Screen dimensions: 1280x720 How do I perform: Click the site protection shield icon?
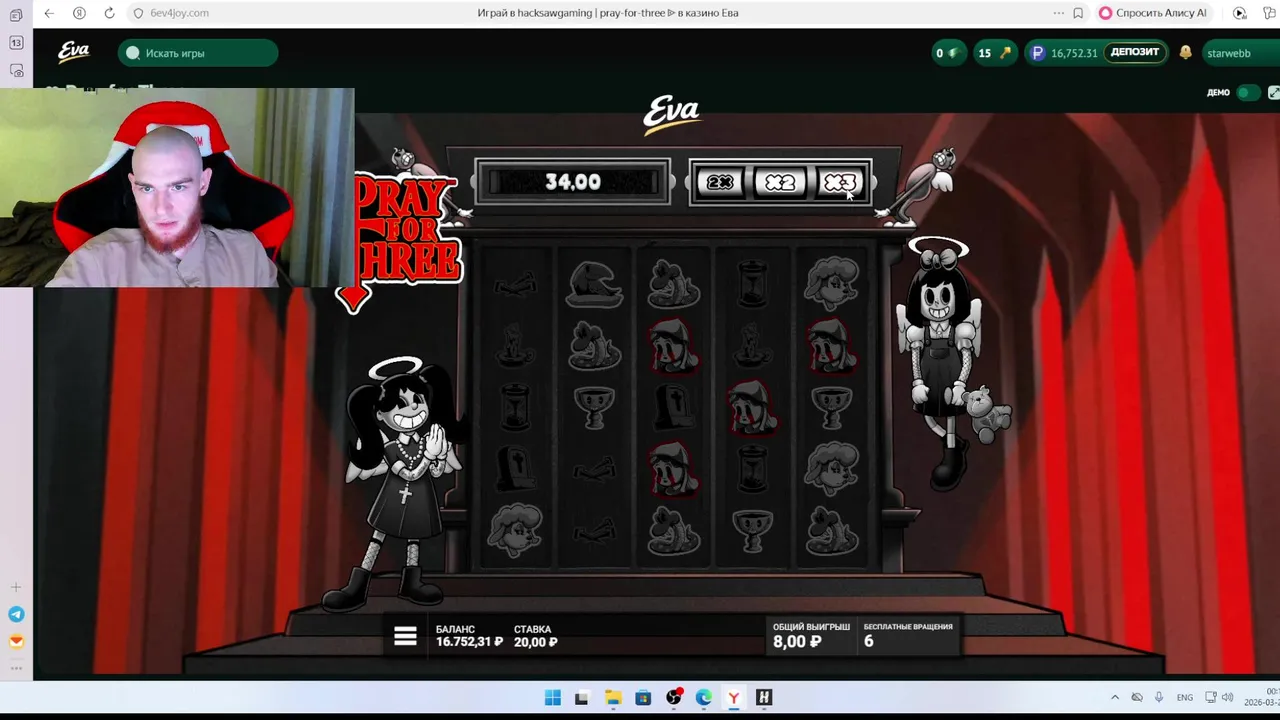[x=138, y=13]
